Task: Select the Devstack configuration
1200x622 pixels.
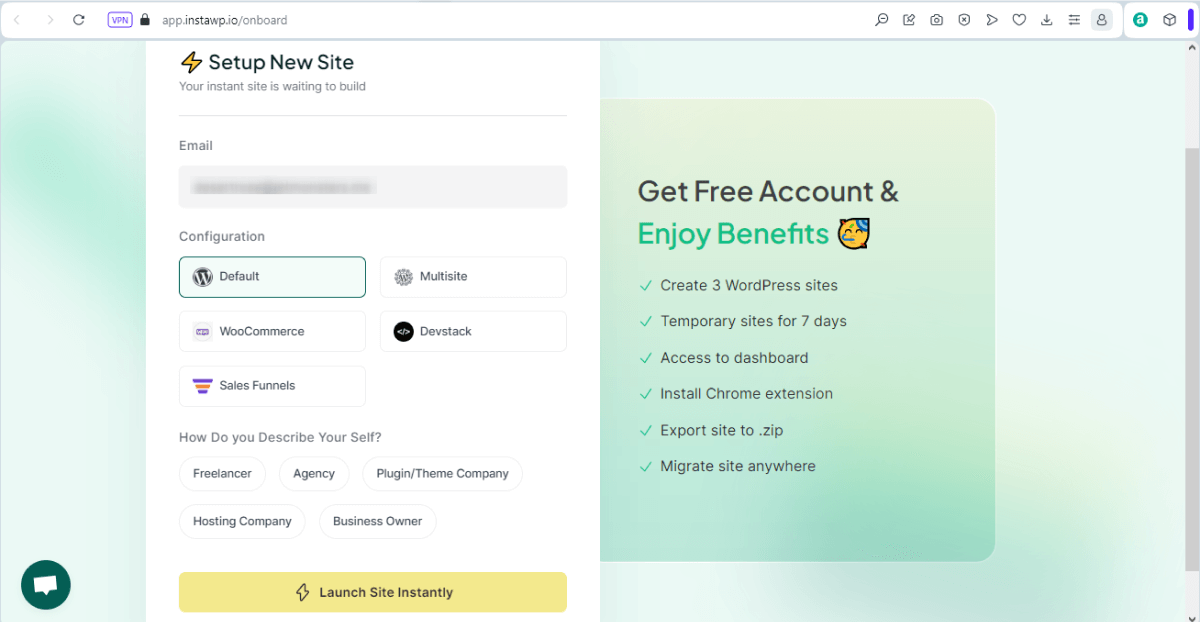Action: [473, 331]
